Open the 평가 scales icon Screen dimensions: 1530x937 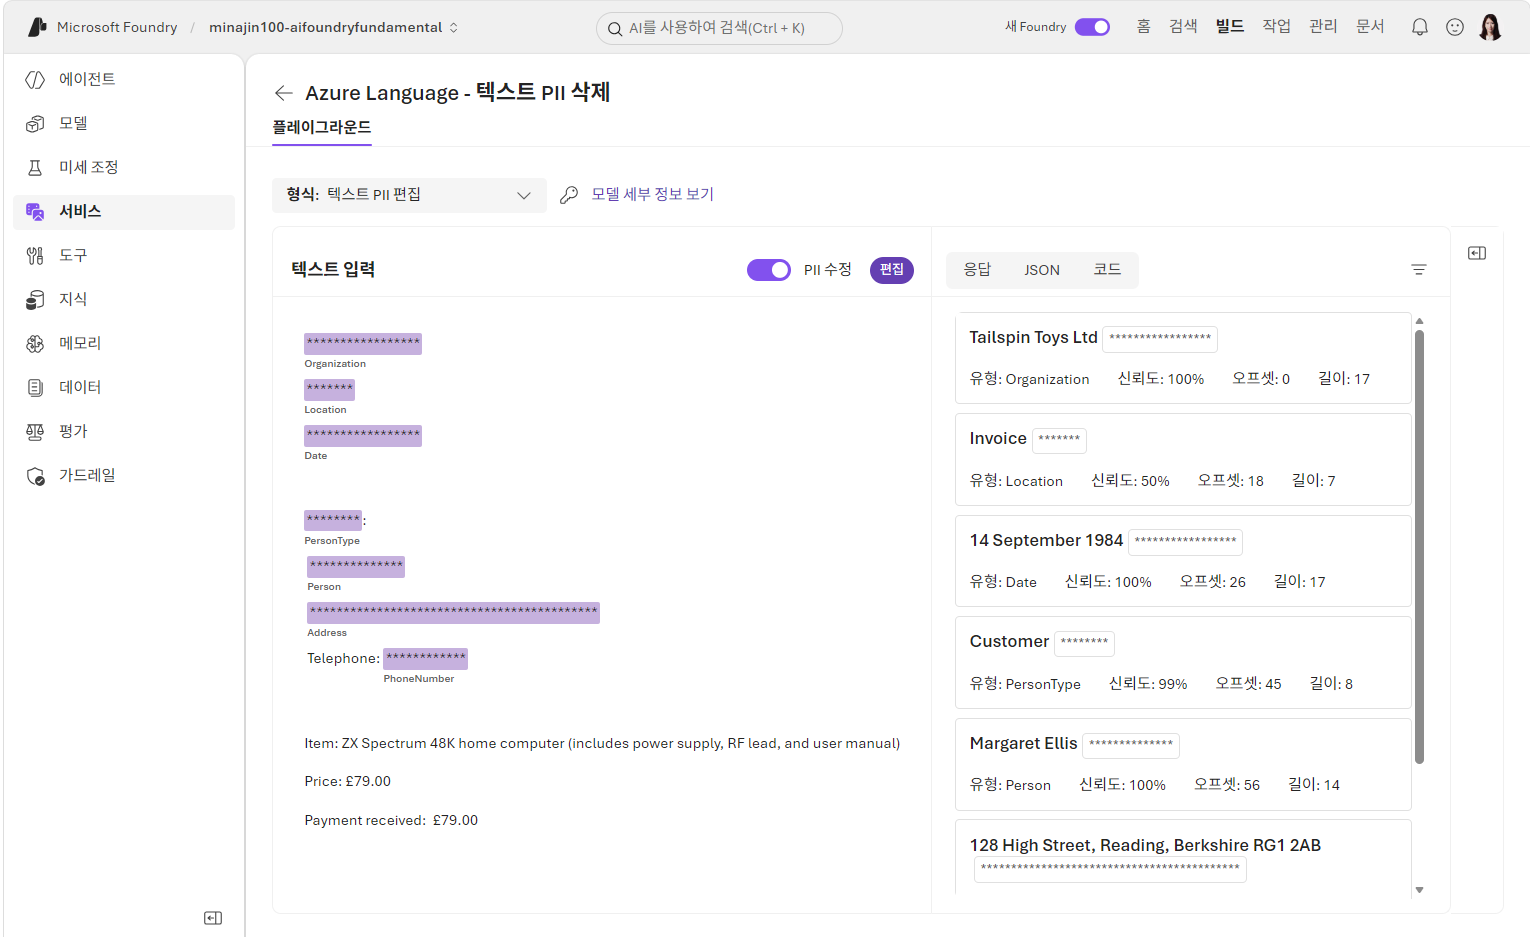pyautogui.click(x=35, y=431)
